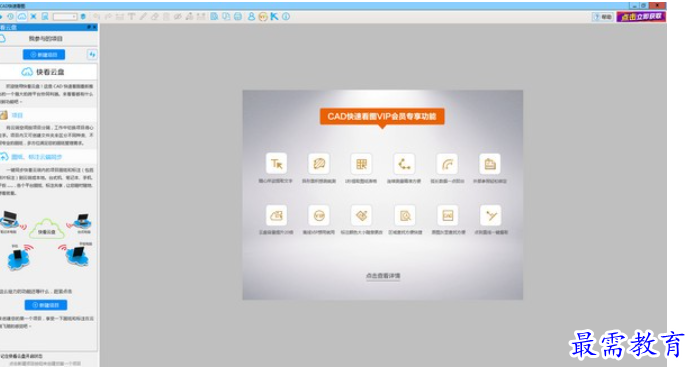
Task: Click the print toolbar icon
Action: coord(238,16)
